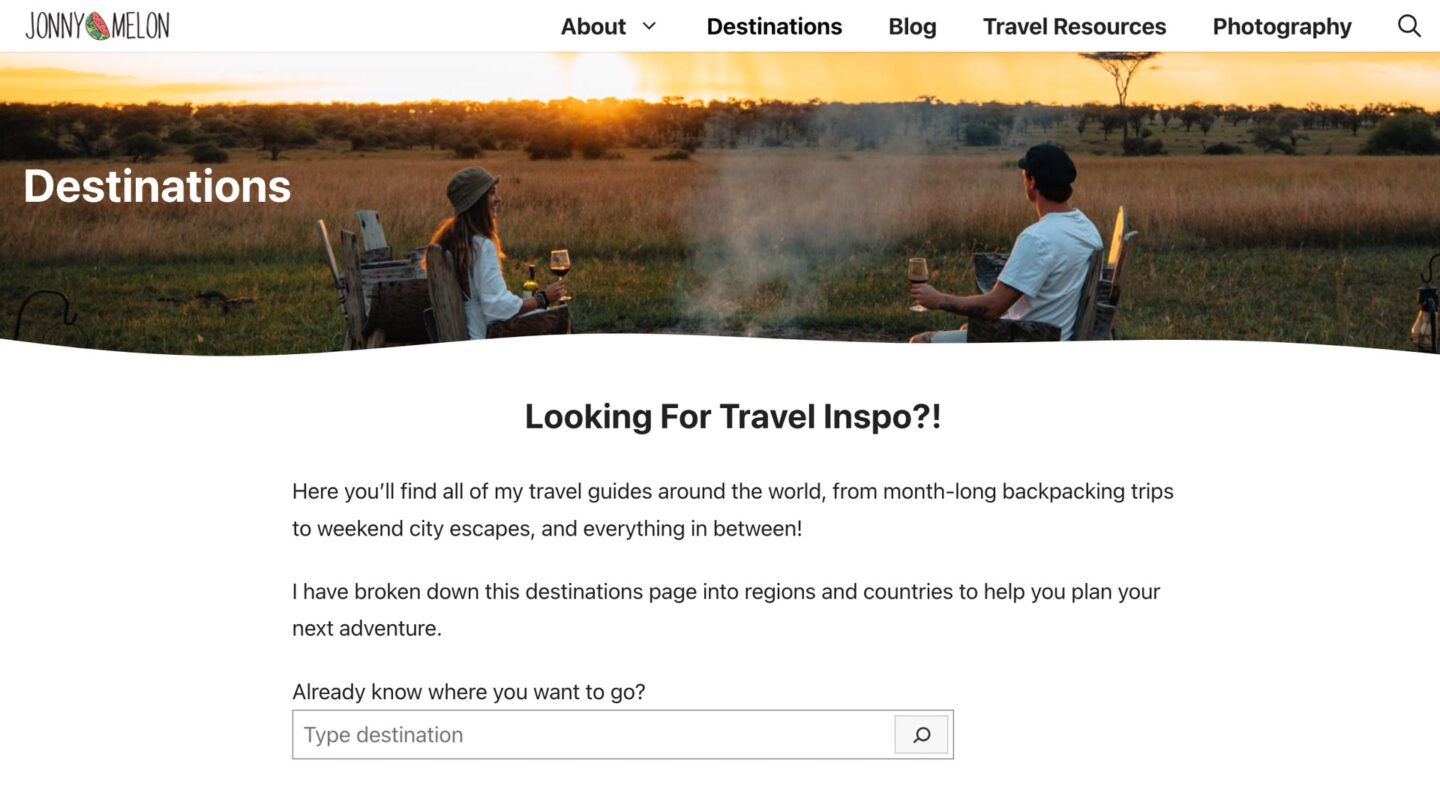Expand the About menu chevron
Image resolution: width=1440 pixels, height=799 pixels.
[x=649, y=26]
